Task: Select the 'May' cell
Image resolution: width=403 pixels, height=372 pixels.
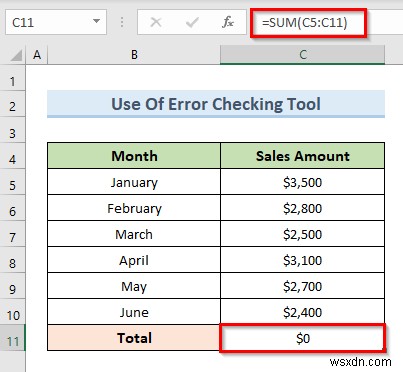Action: [134, 286]
